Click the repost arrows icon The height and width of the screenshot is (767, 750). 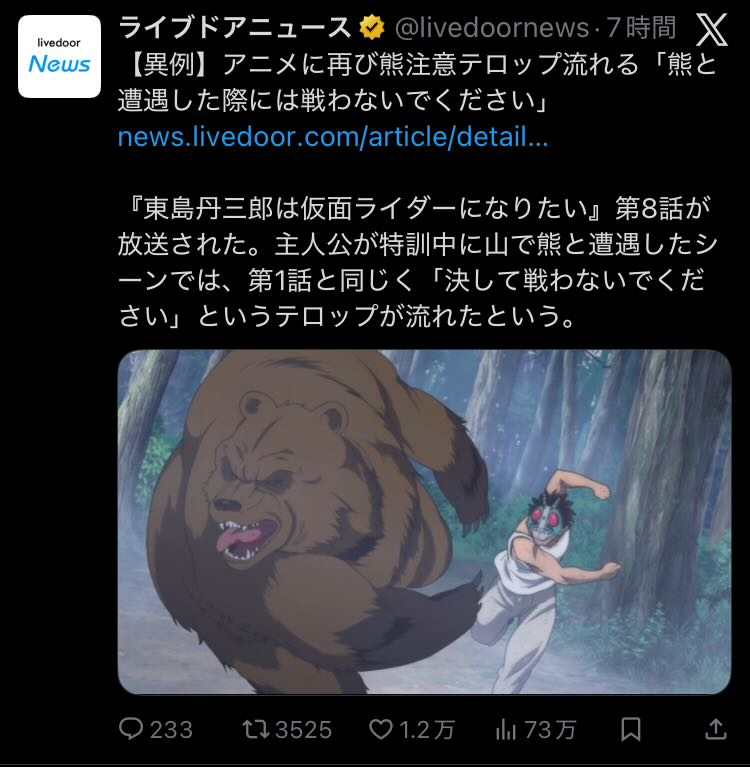coord(256,729)
